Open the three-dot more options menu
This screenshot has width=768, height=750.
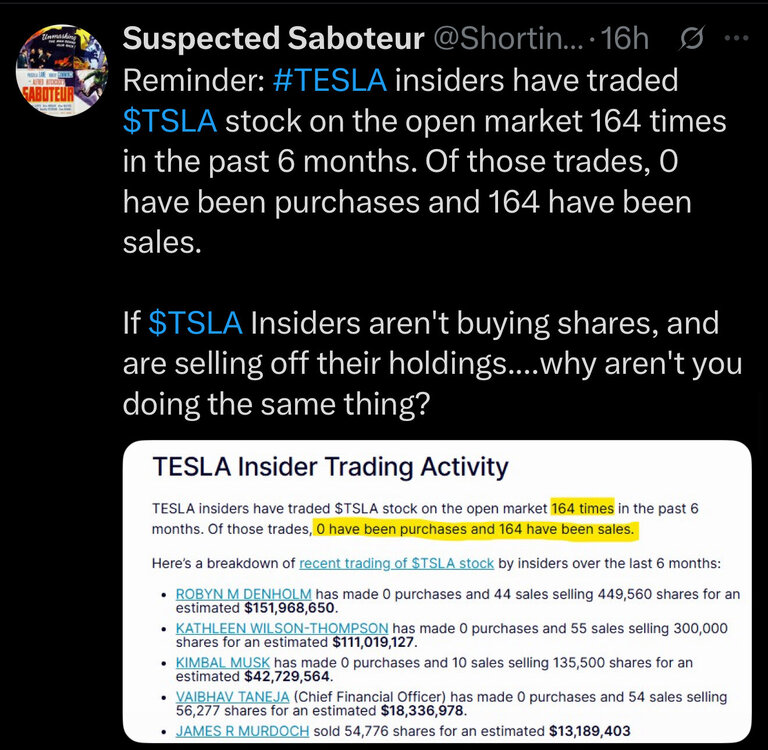click(735, 40)
